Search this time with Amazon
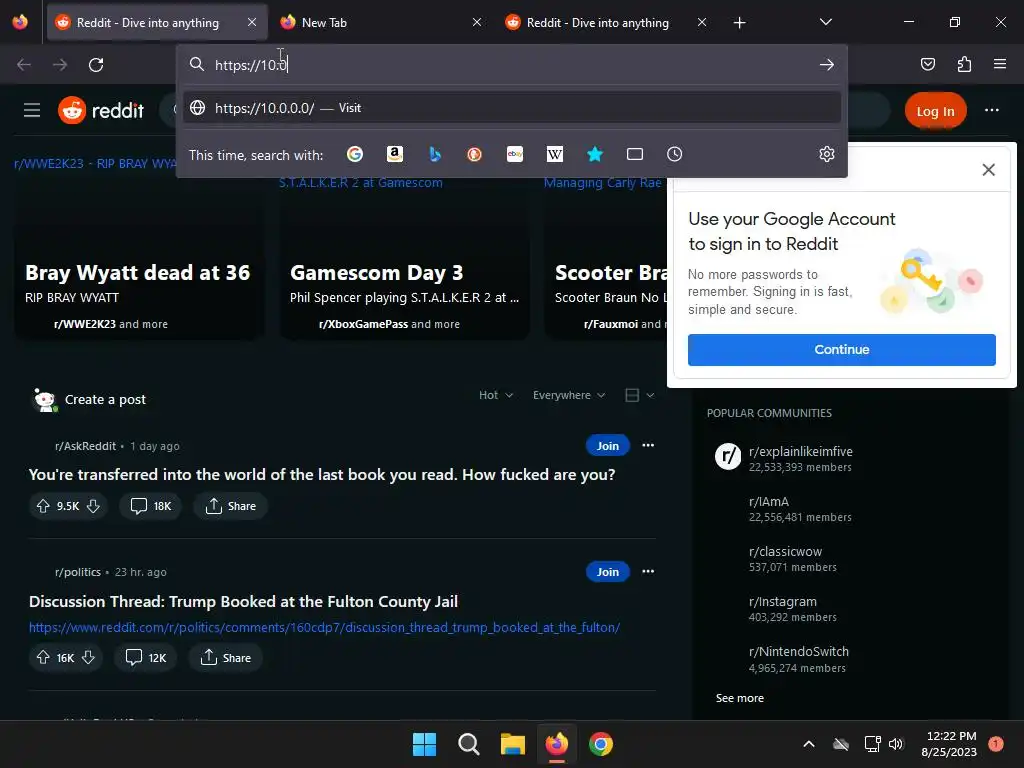Viewport: 1024px width, 768px height. point(394,154)
